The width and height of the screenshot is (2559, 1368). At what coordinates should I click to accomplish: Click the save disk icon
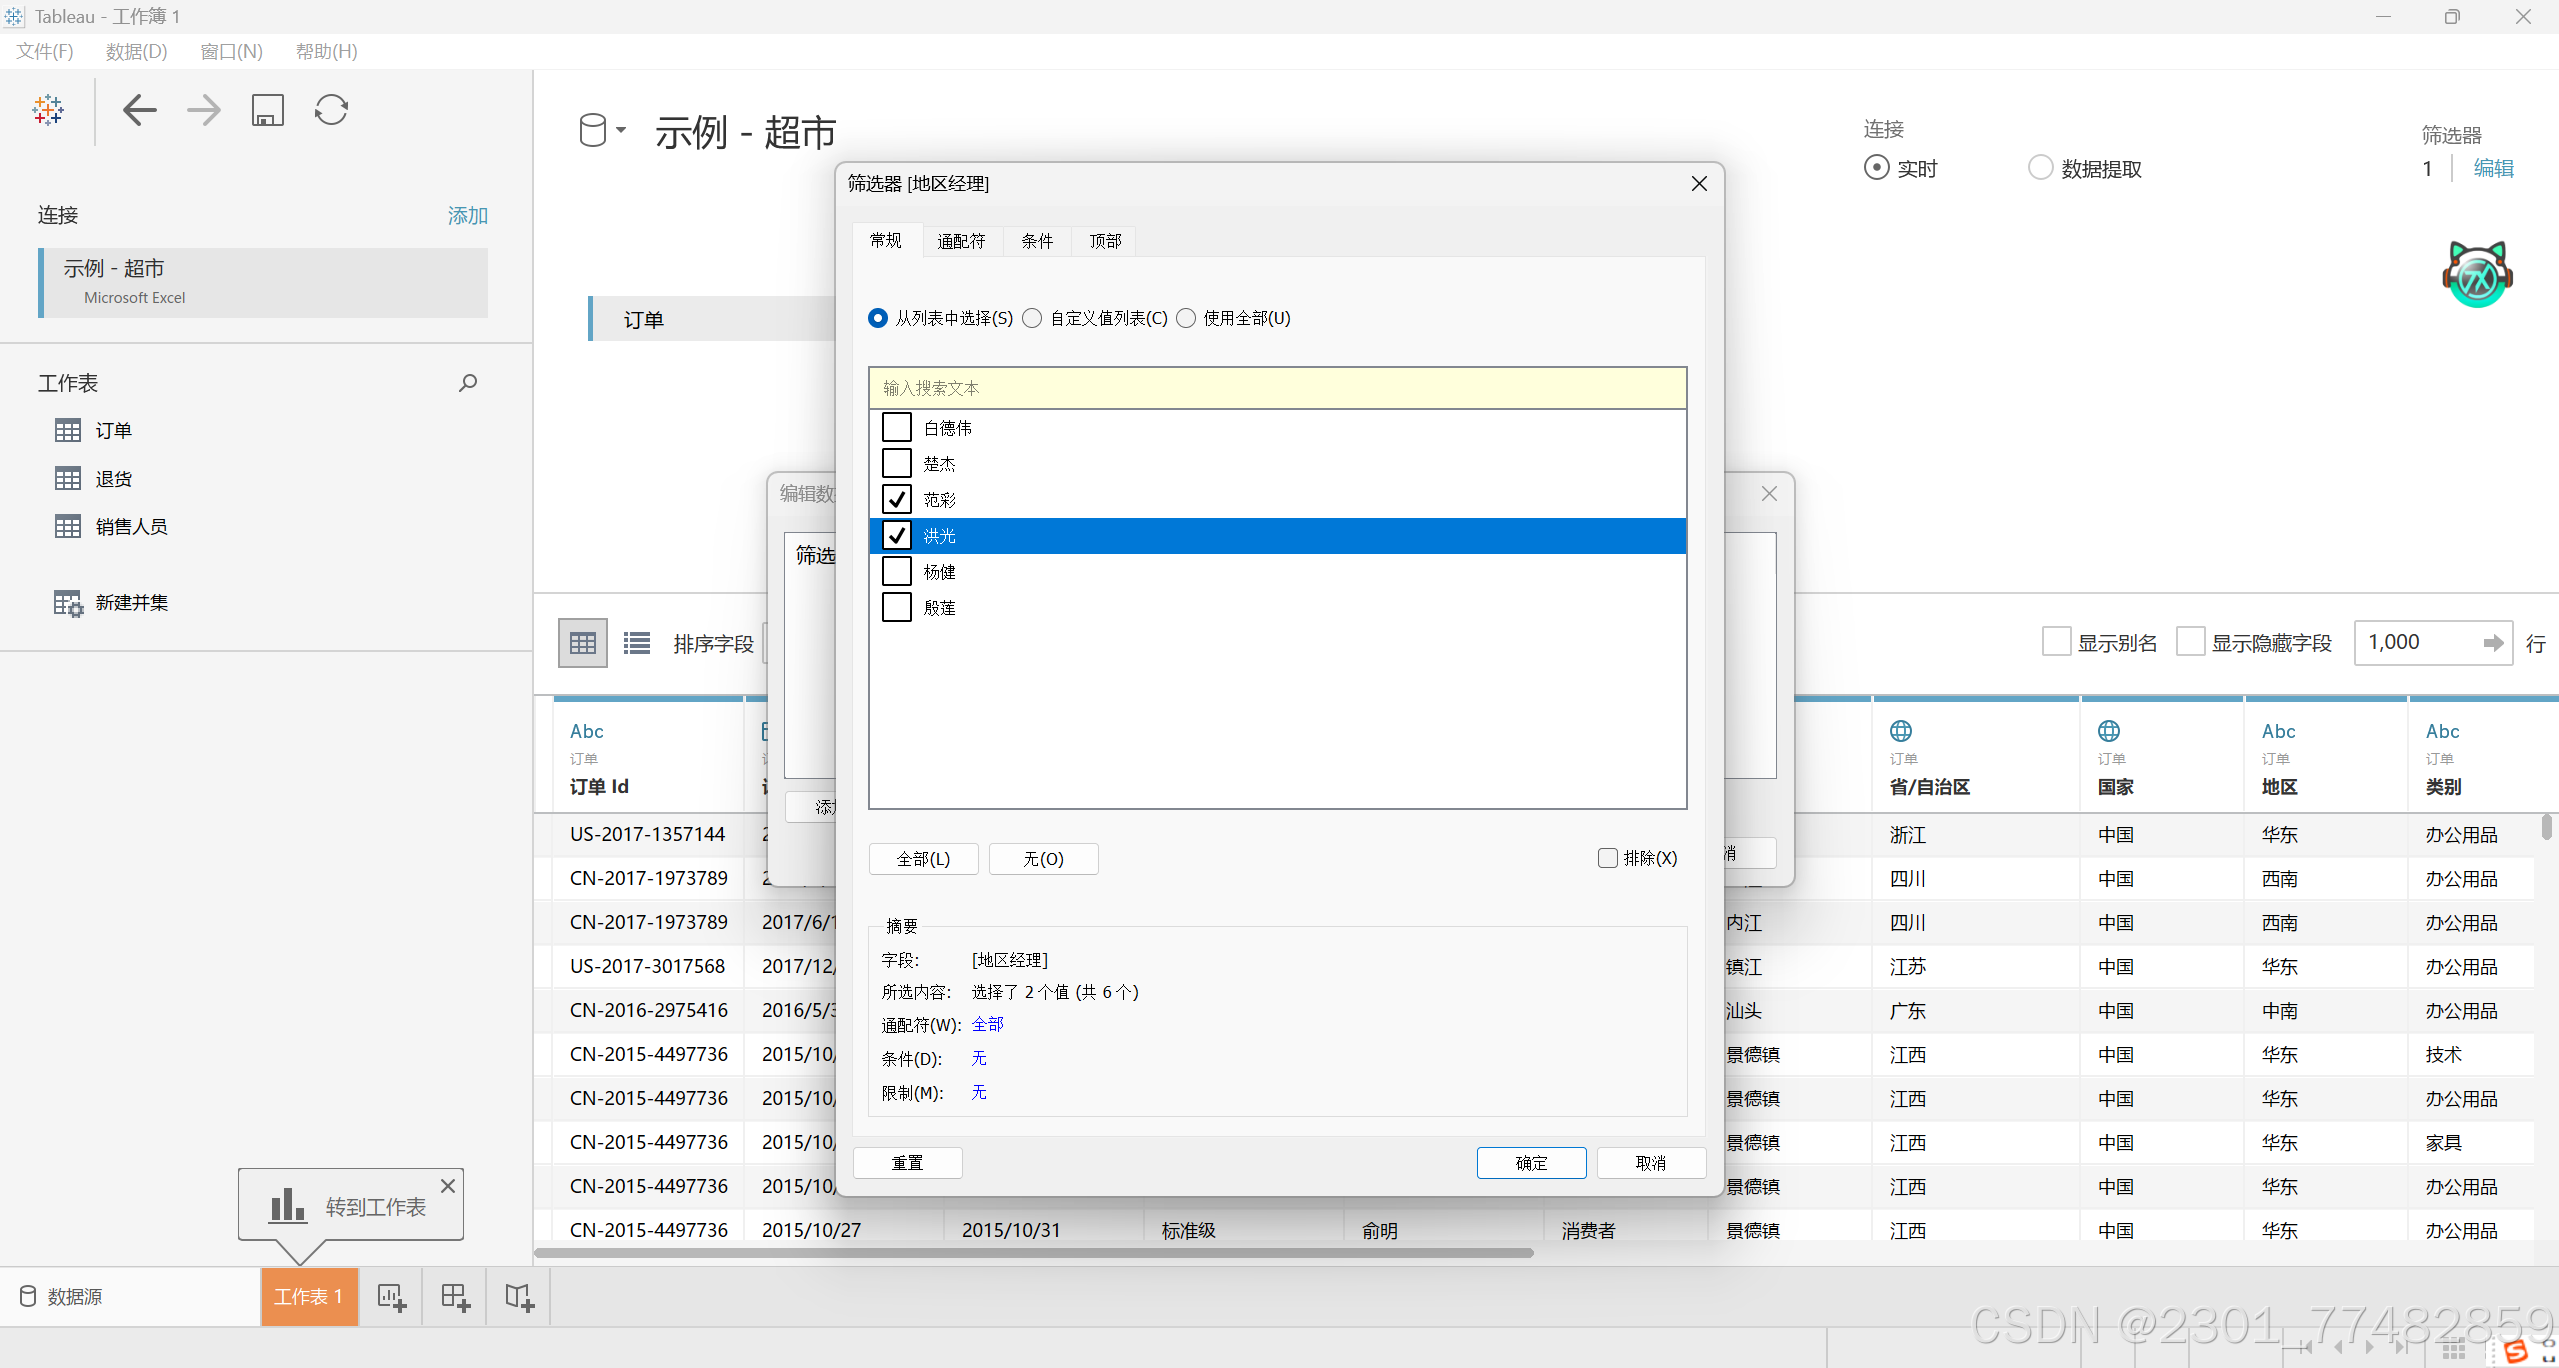(267, 110)
